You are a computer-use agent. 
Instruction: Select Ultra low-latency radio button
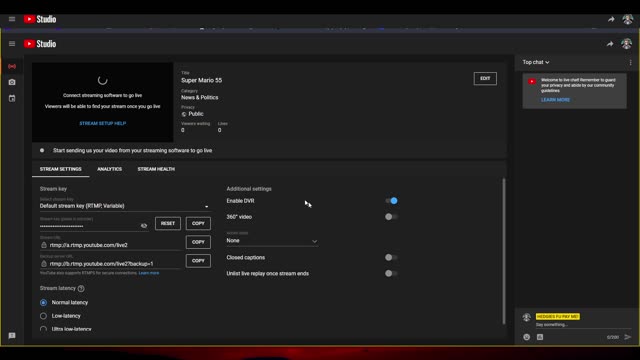click(43, 329)
